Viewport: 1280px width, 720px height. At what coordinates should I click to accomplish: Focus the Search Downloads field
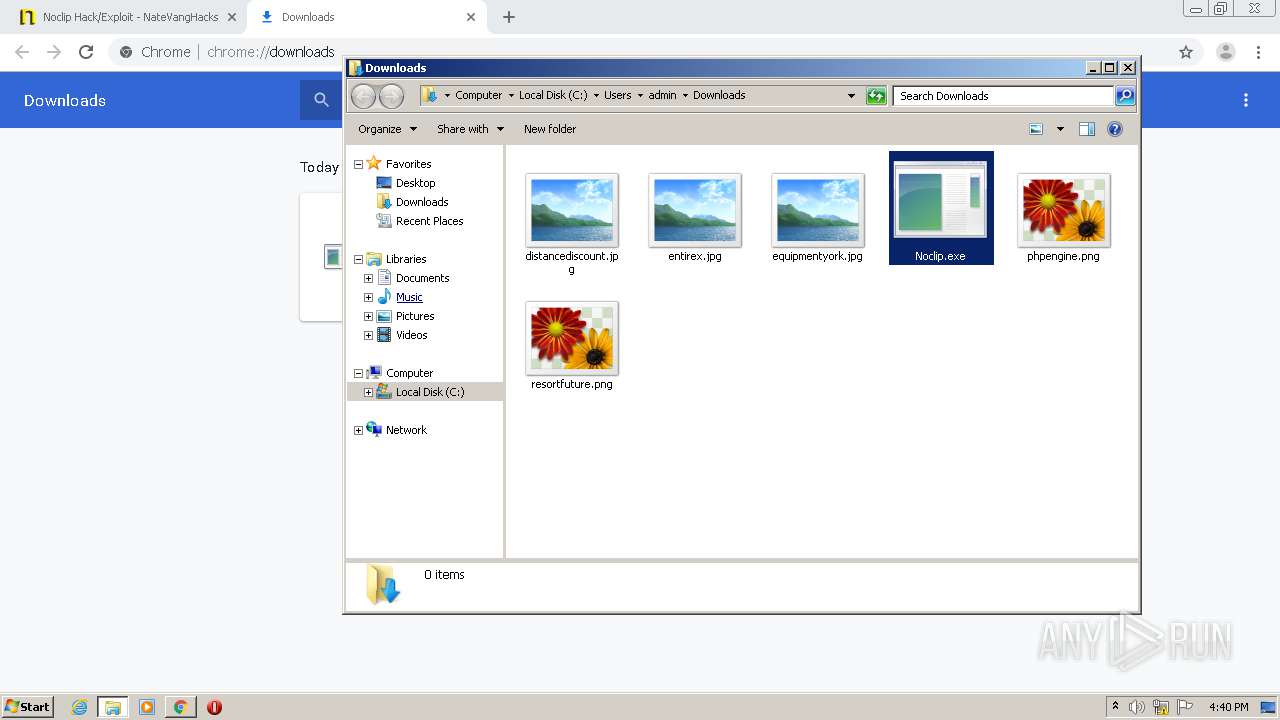click(1003, 96)
